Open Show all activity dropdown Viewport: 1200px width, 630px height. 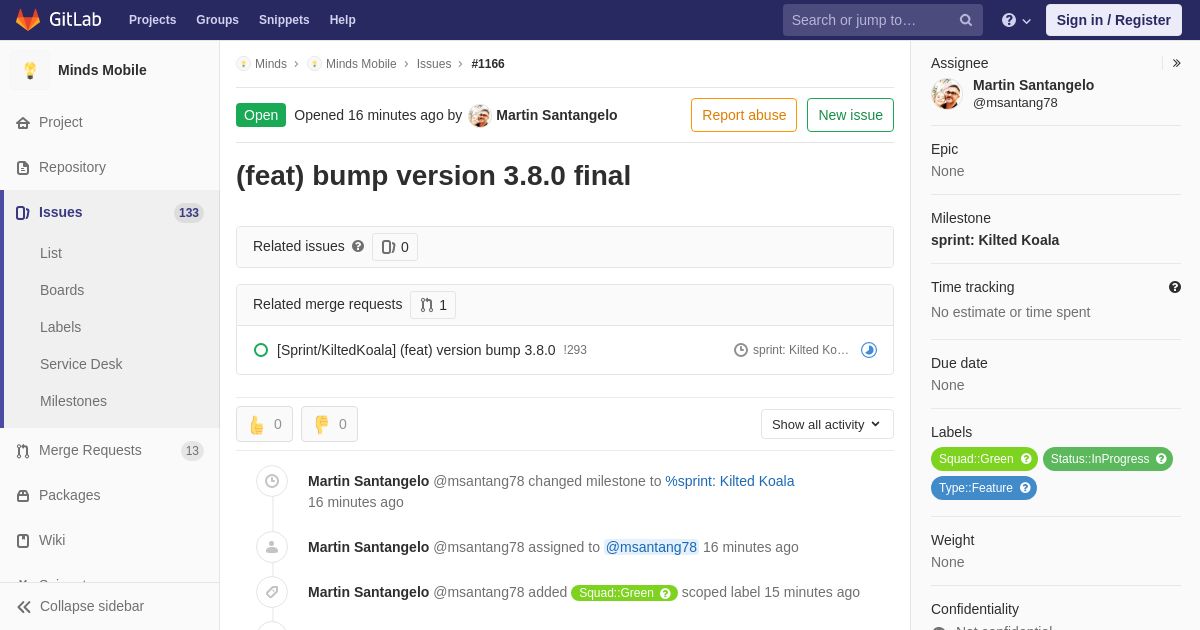point(827,424)
